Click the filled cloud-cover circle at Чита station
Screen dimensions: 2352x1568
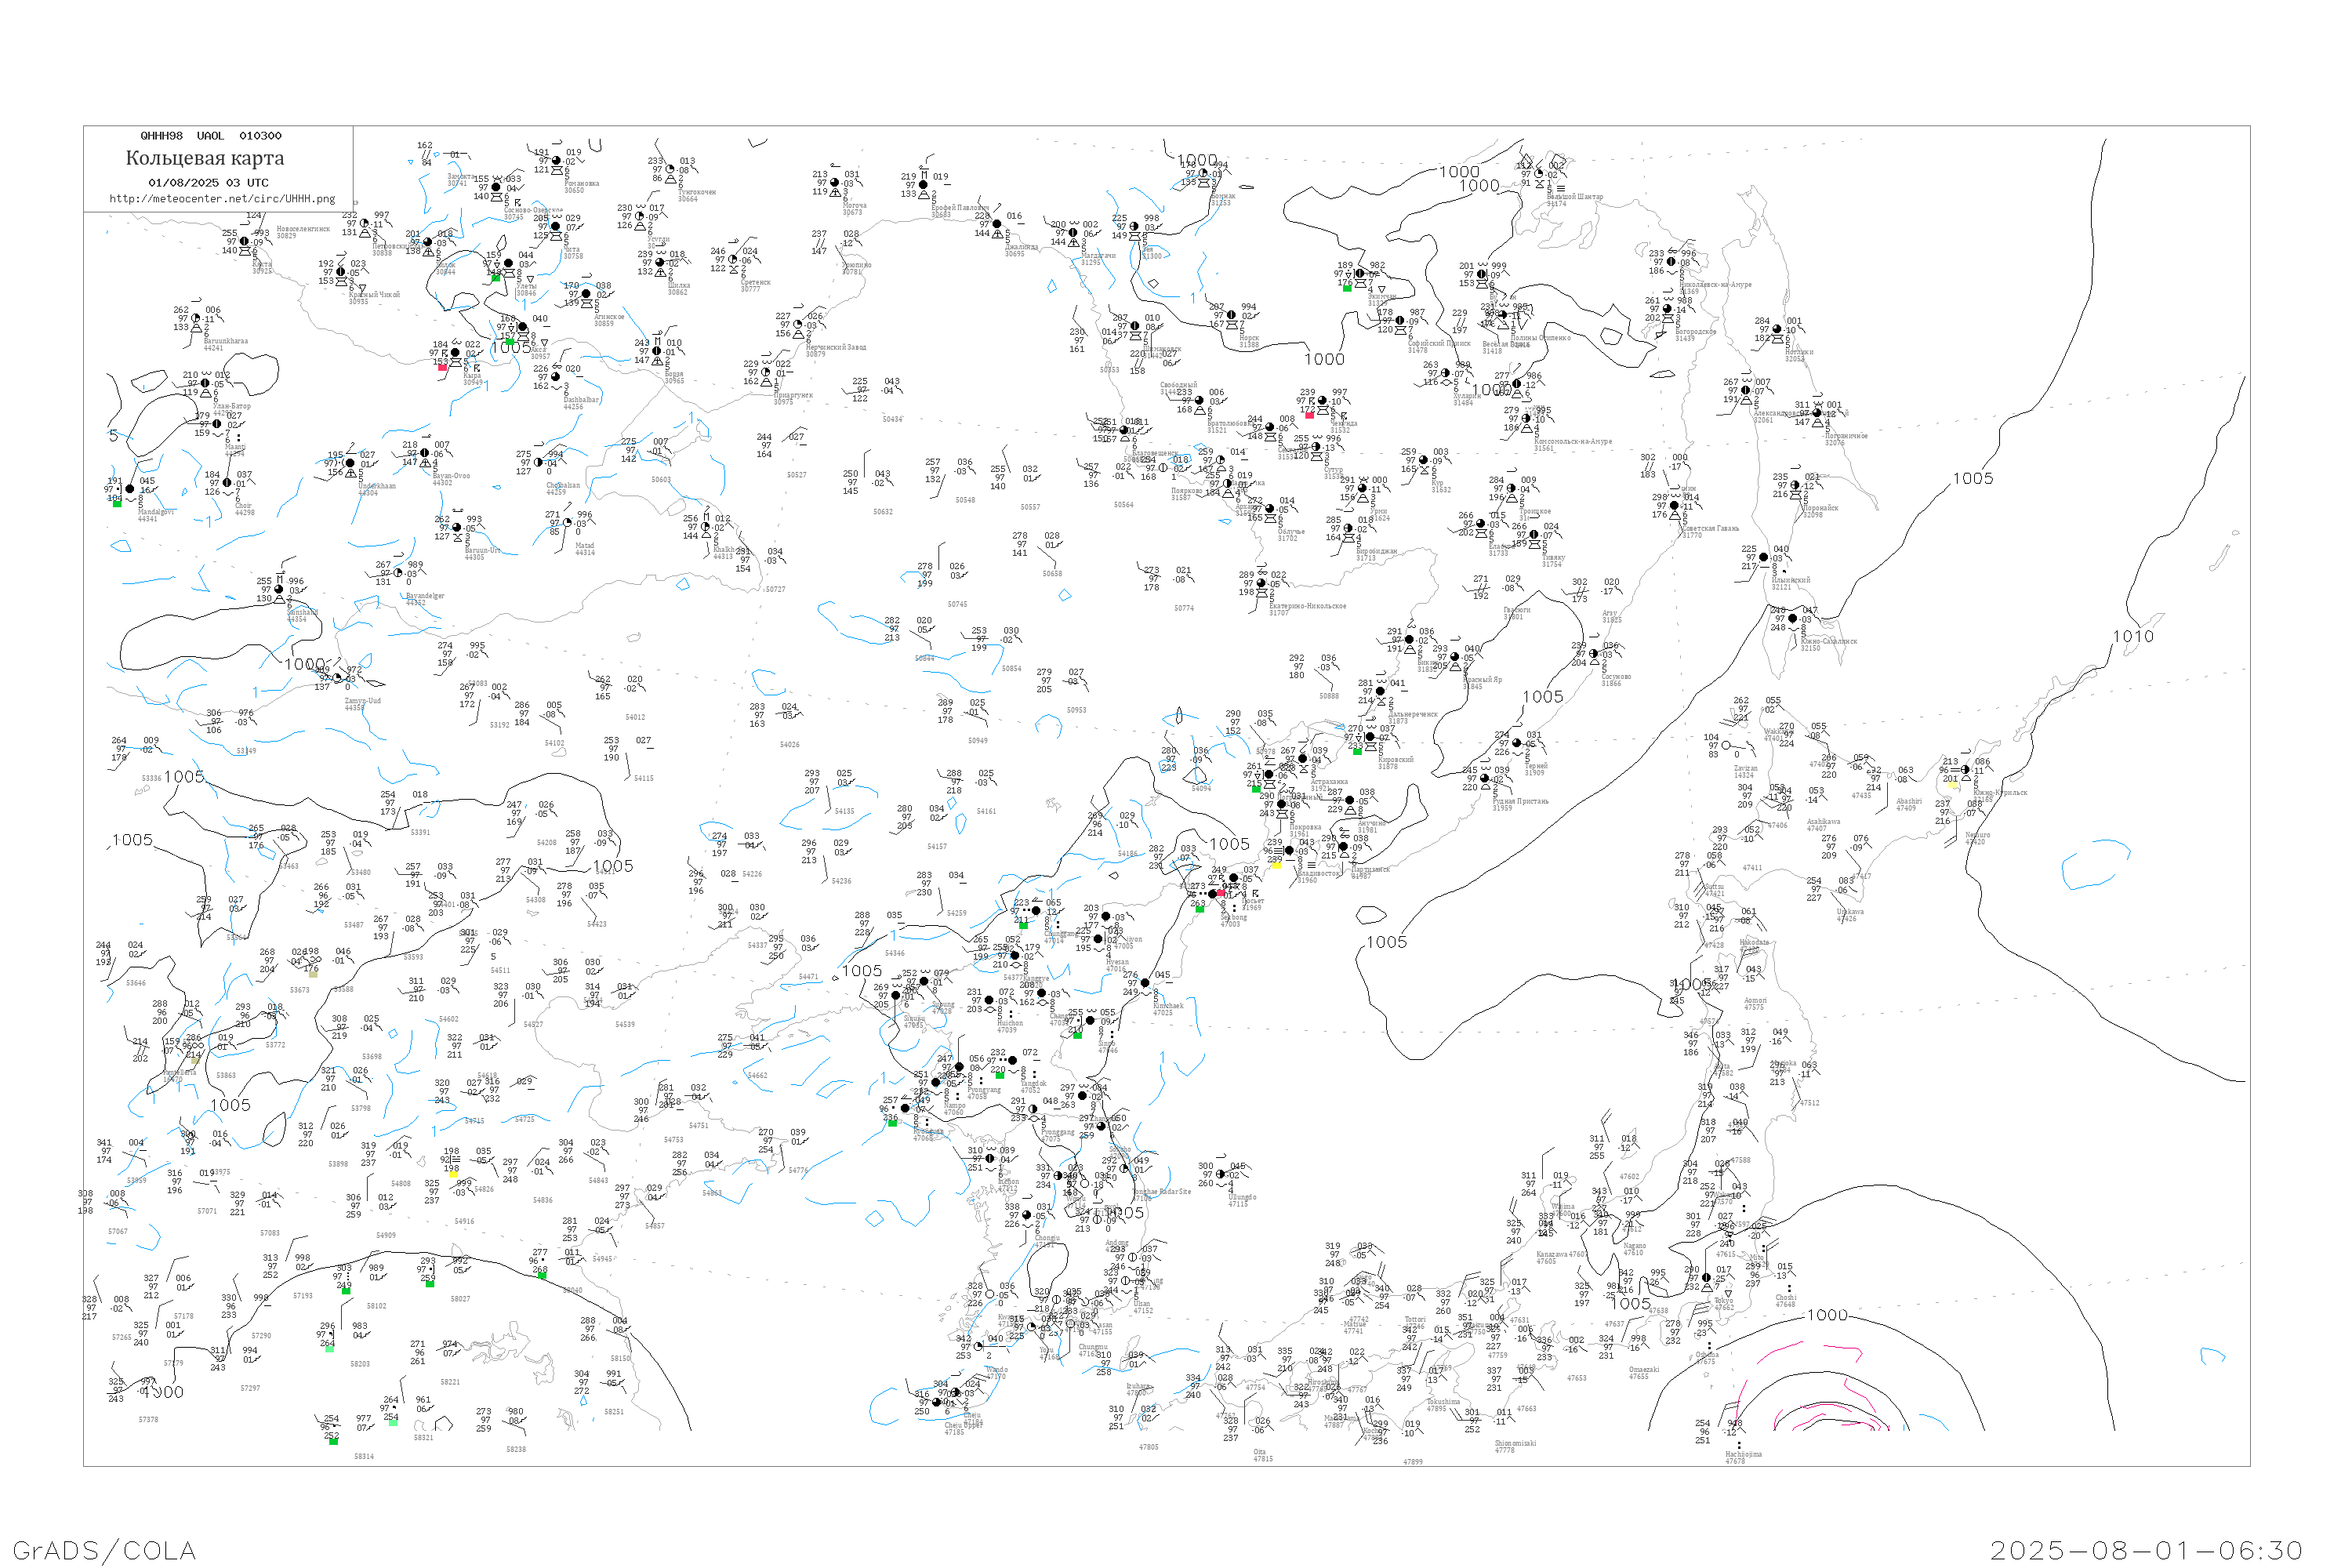(556, 227)
